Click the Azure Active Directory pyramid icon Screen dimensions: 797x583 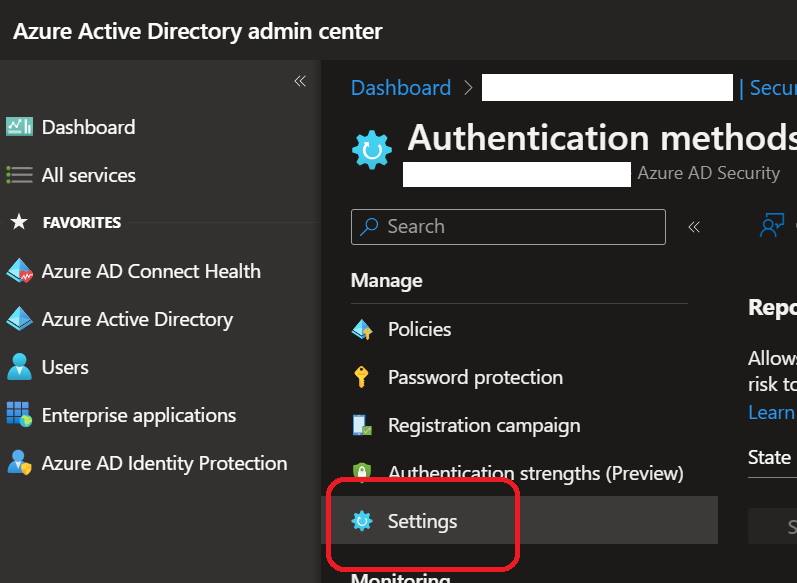(19, 319)
